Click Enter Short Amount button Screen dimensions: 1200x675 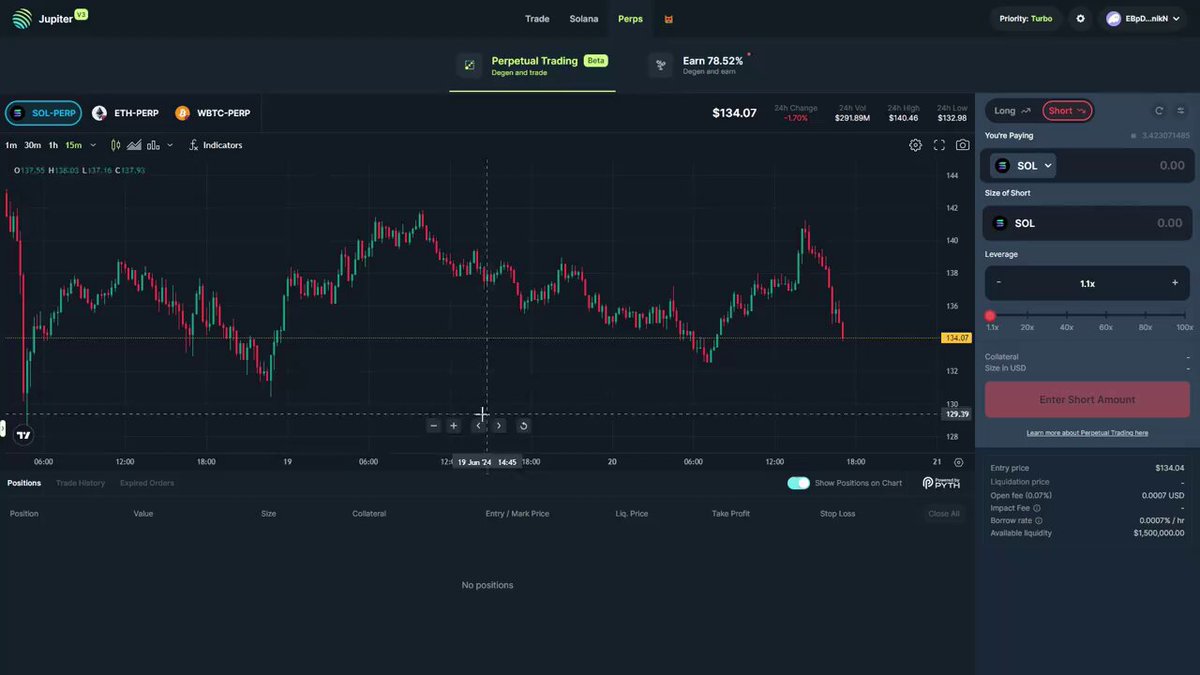1087,400
